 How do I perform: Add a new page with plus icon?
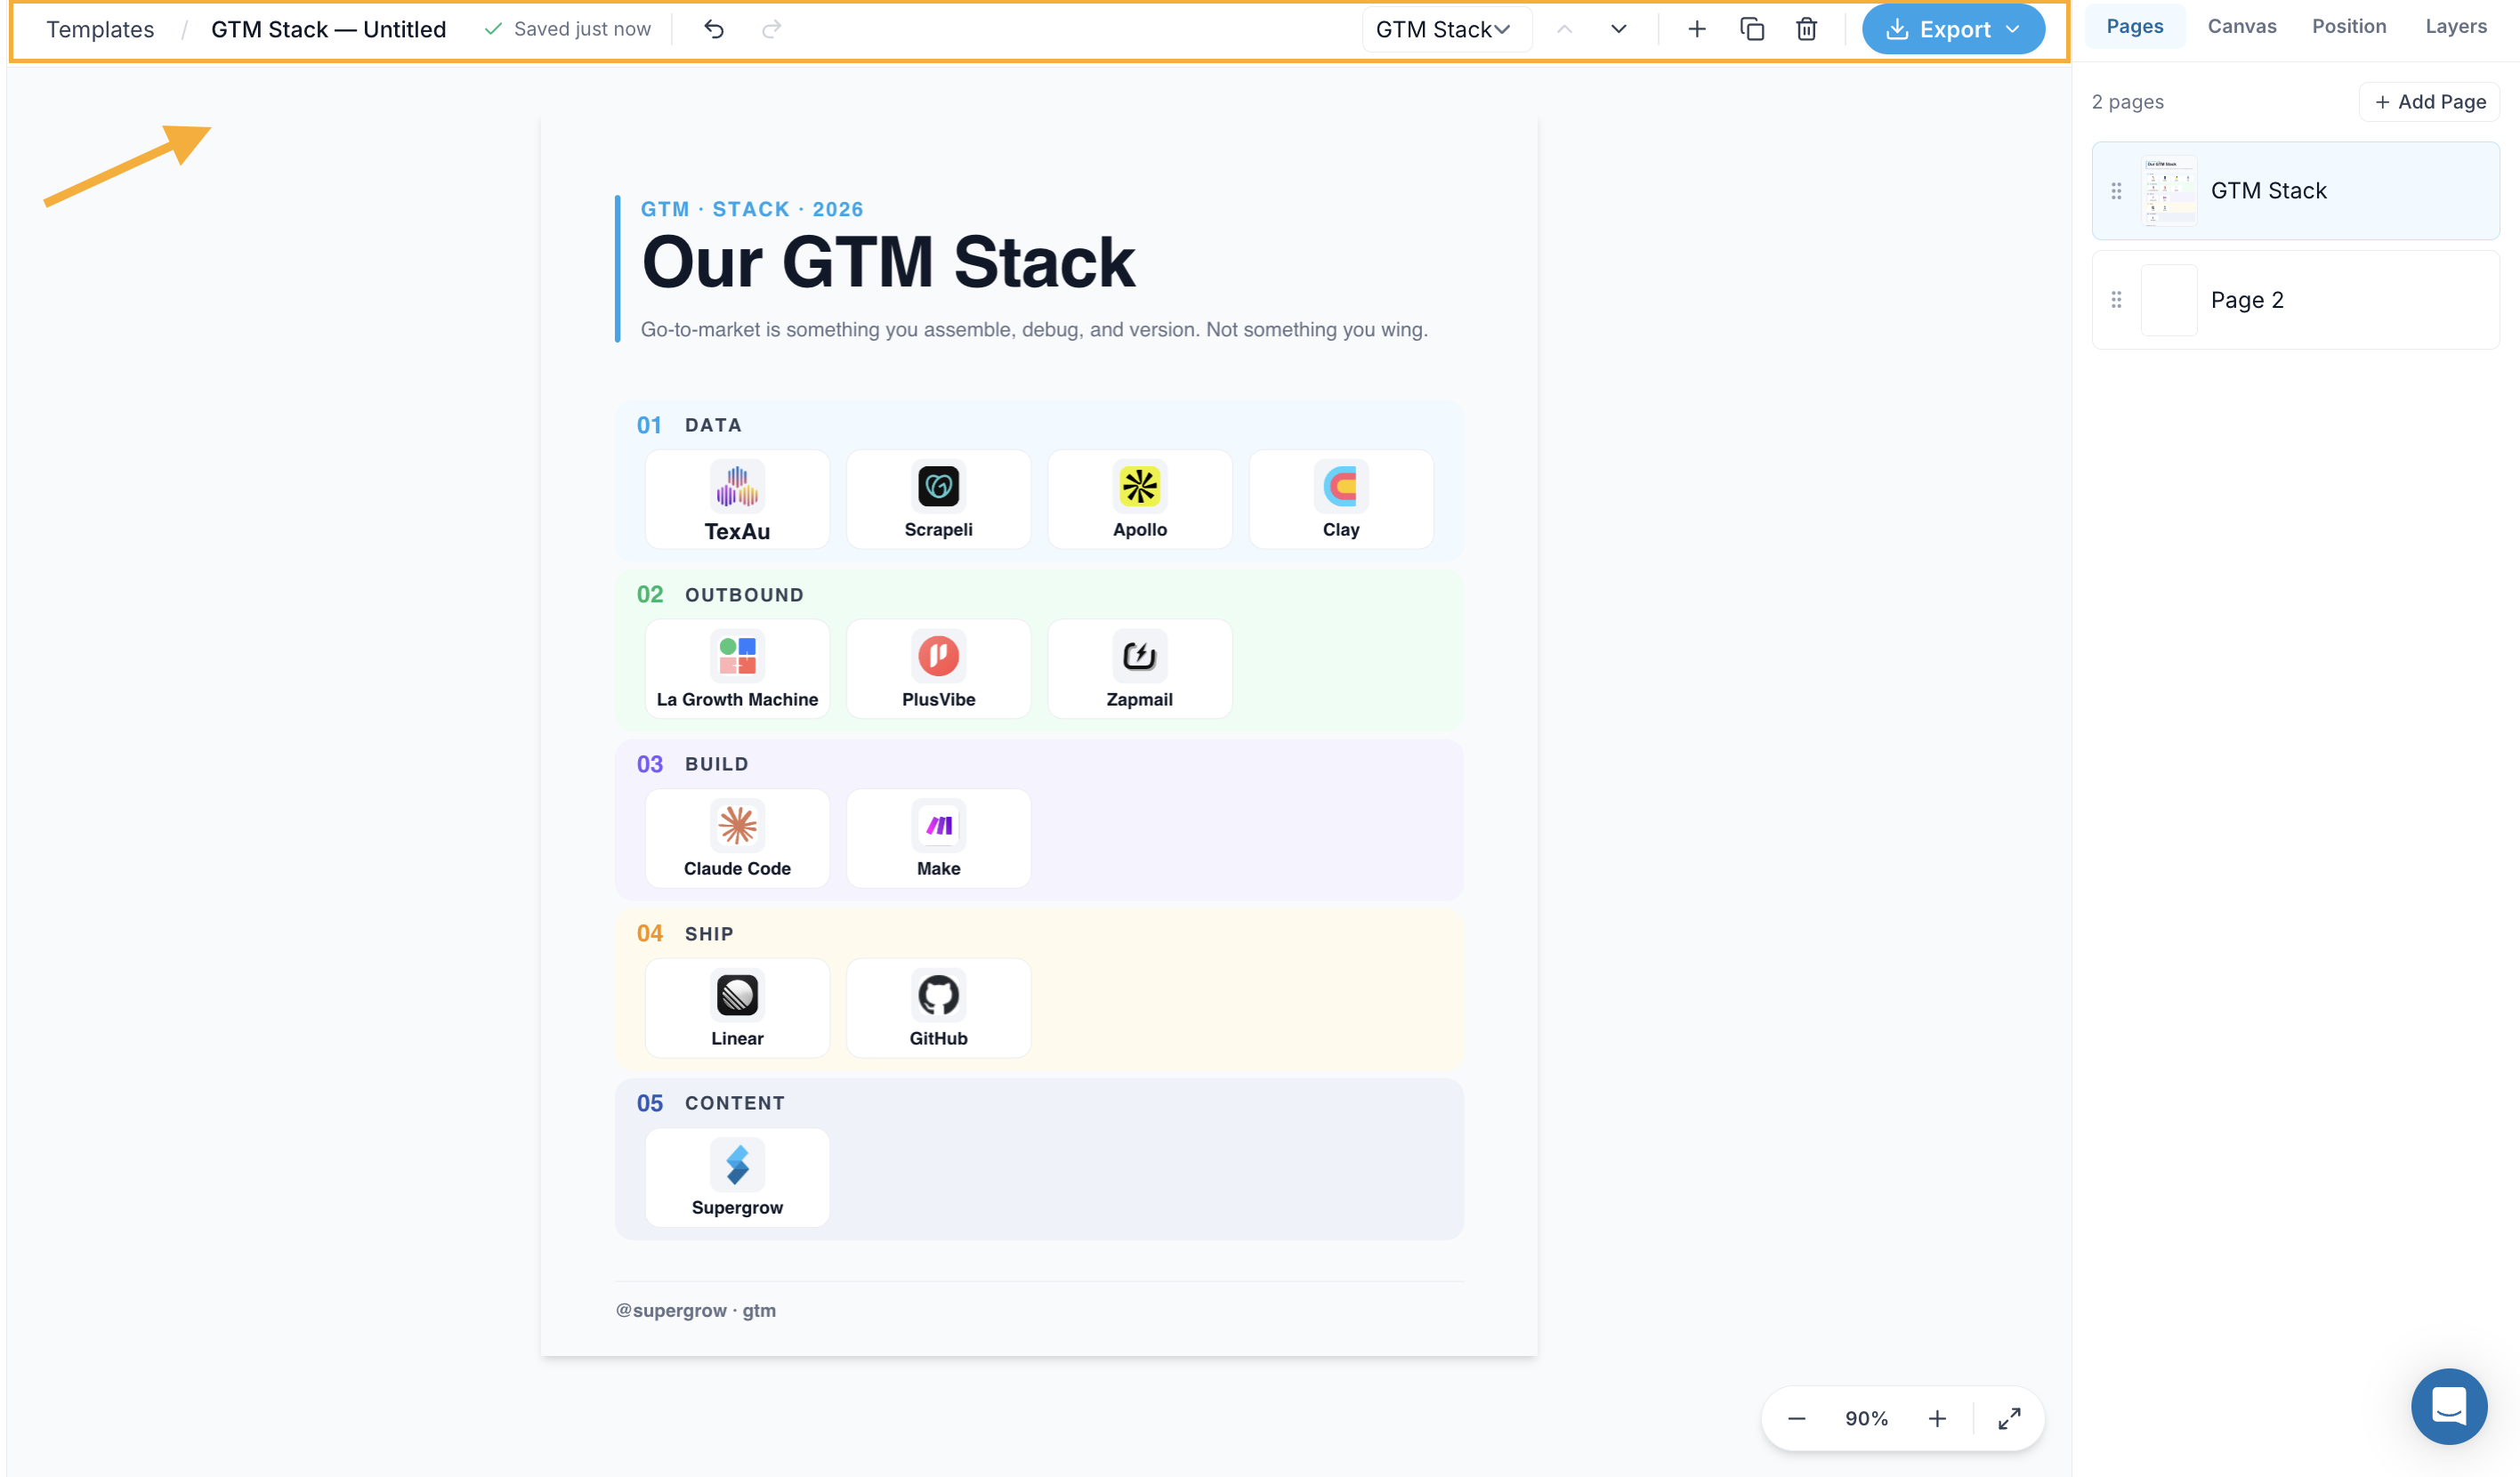pos(1696,29)
